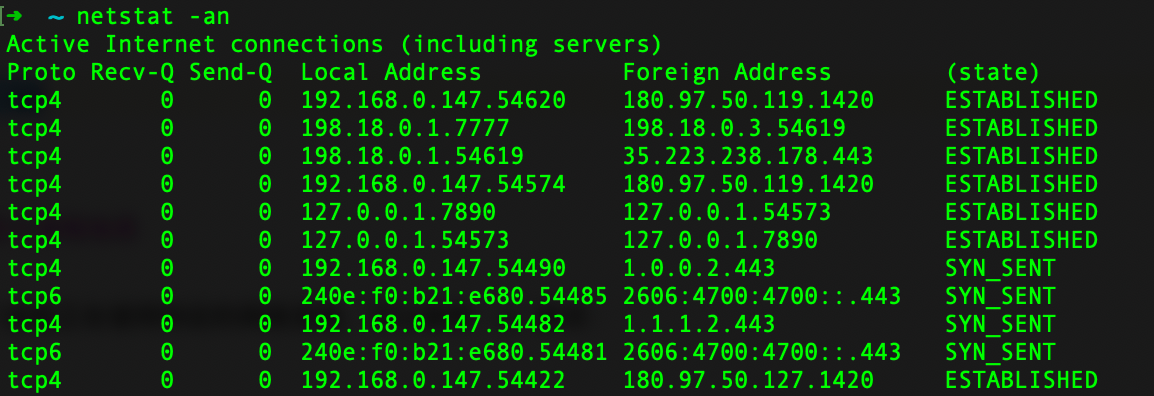Select local address 240e:f0:b21:e680.54485
Screen dimensions: 1154x396
(454, 296)
